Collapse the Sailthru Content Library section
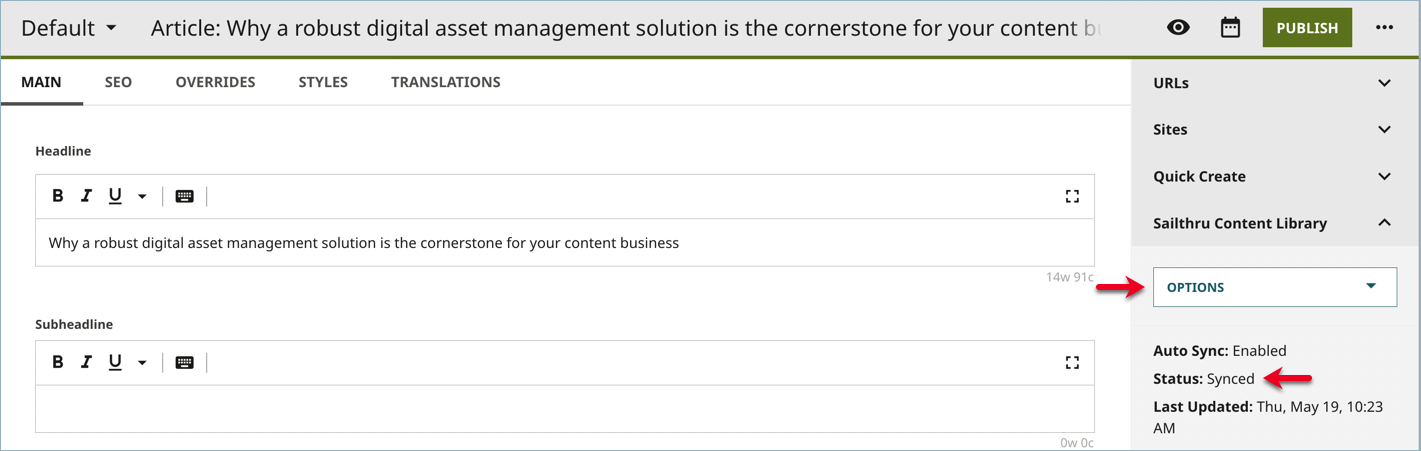This screenshot has width=1421, height=451. point(1384,223)
